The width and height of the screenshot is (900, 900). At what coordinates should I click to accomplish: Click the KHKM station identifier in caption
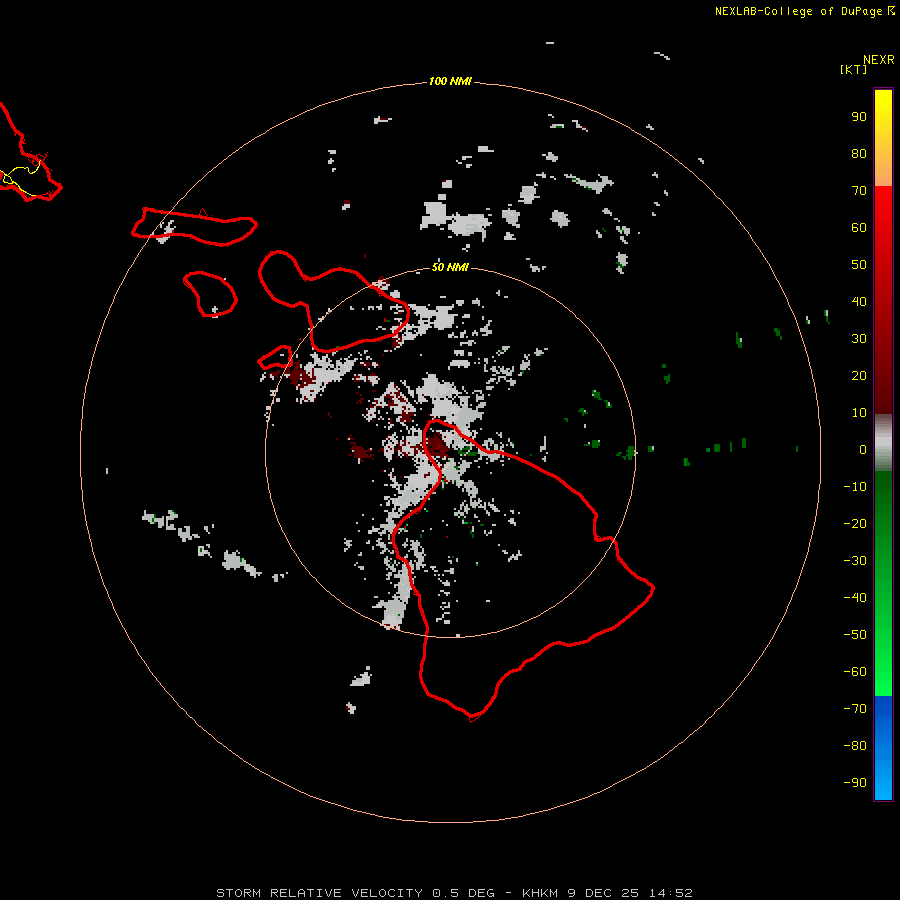540,893
